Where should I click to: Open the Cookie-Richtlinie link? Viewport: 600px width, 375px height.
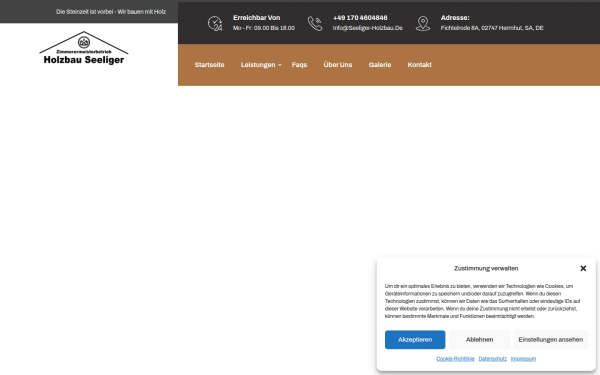click(455, 359)
